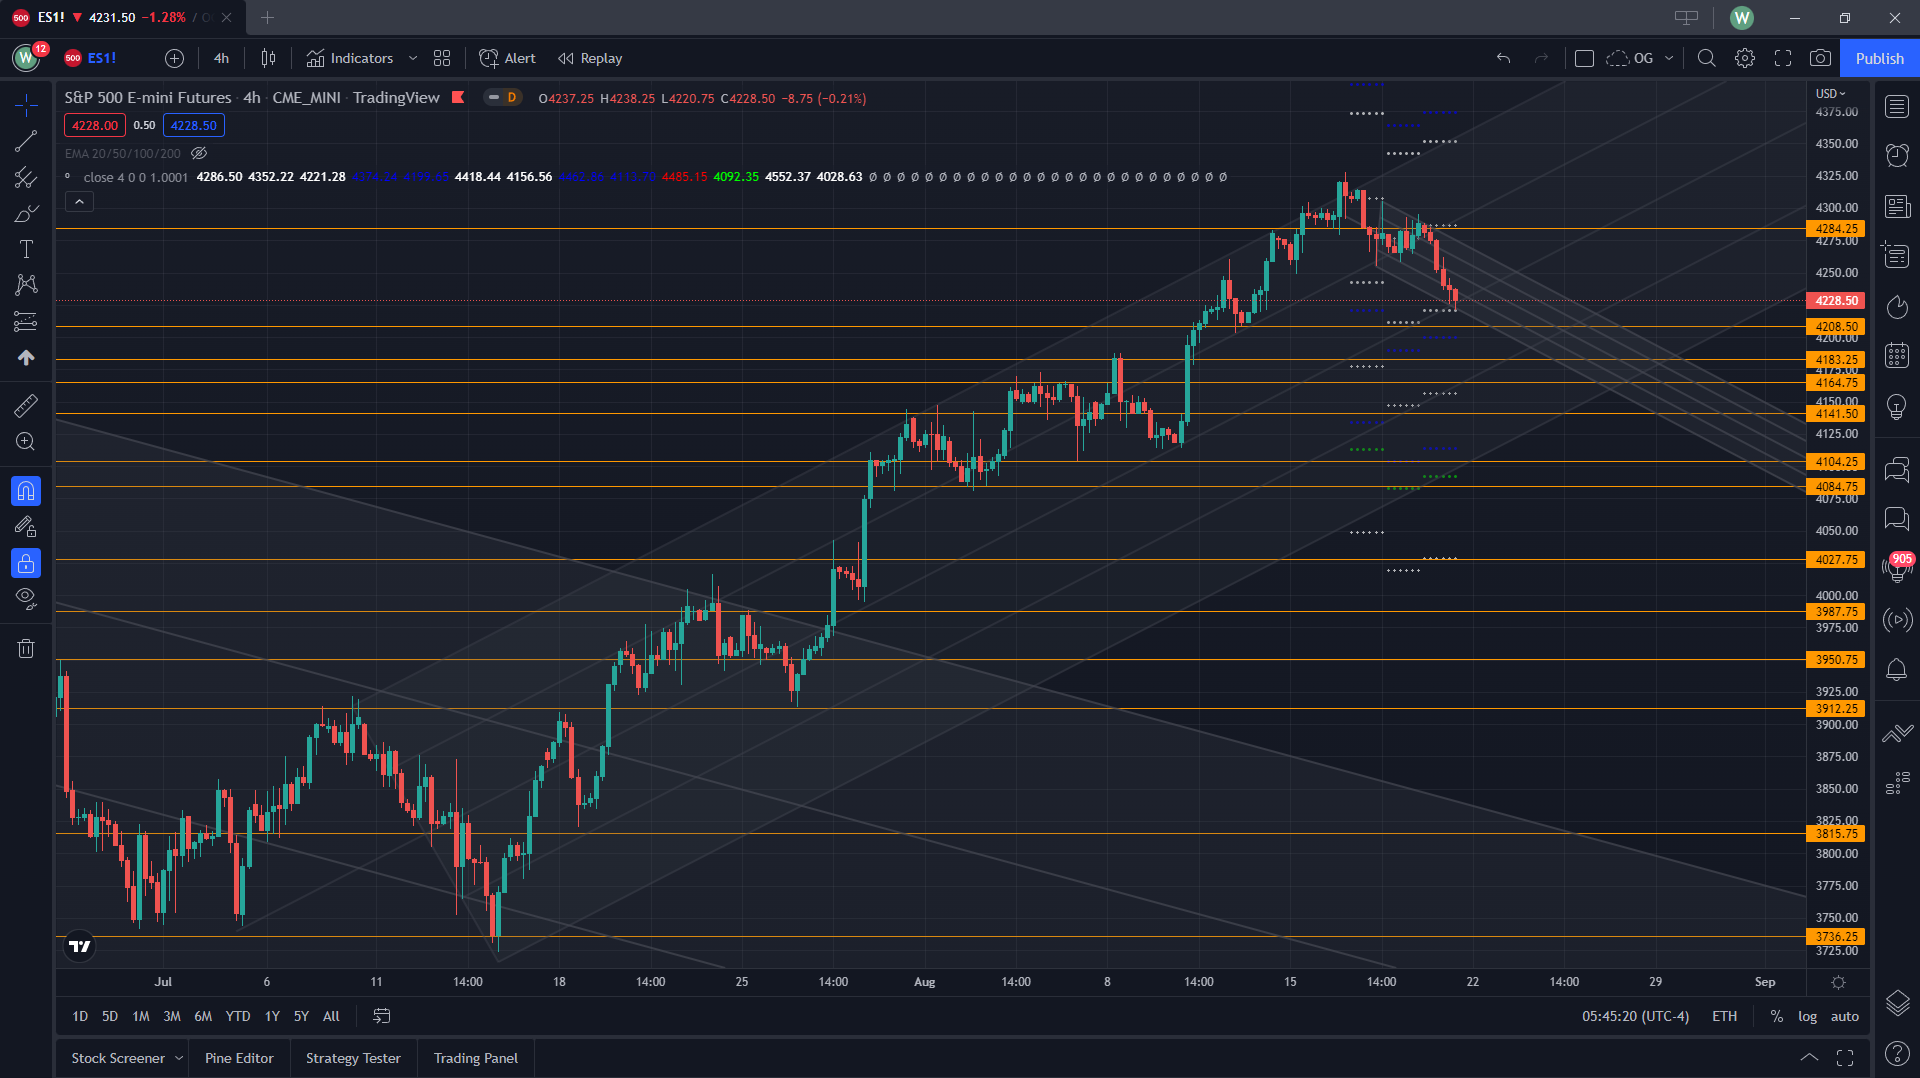Toggle lock all drawing tools
The height and width of the screenshot is (1078, 1920).
click(26, 563)
